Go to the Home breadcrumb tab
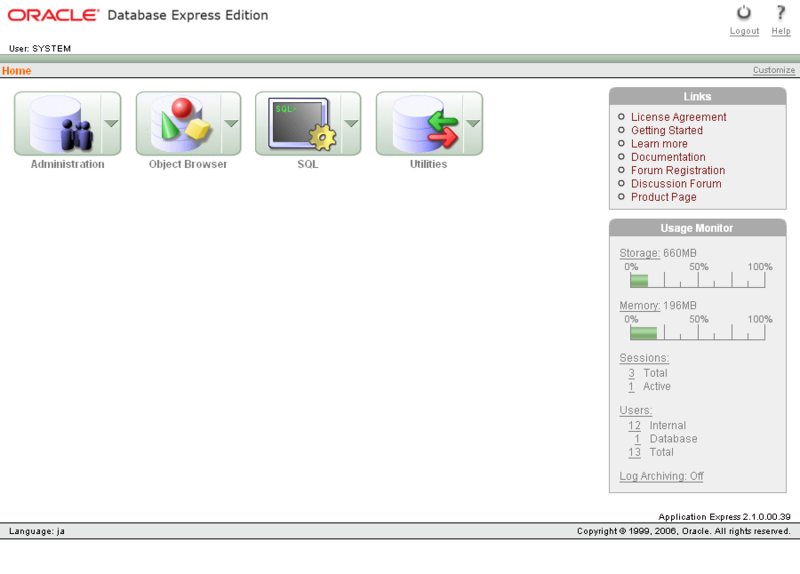This screenshot has width=800, height=574. point(16,70)
